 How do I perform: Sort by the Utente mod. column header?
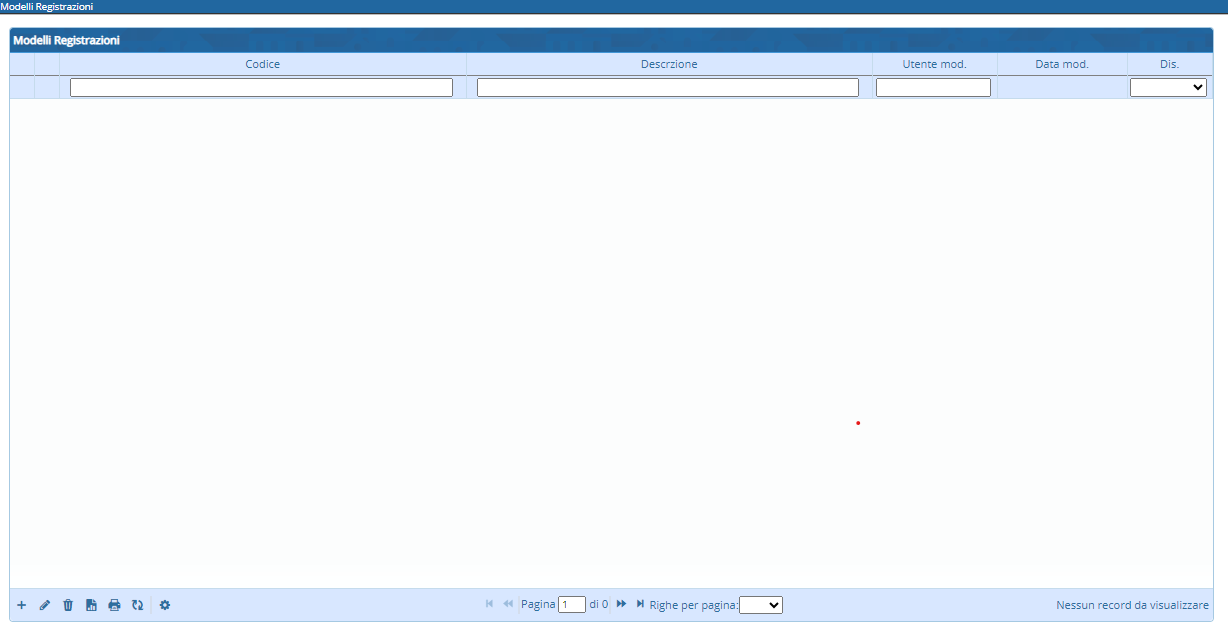934,64
